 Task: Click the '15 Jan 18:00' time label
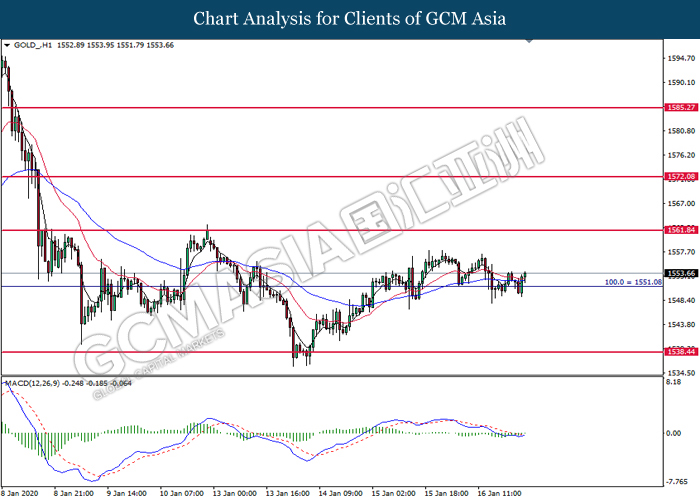446,493
